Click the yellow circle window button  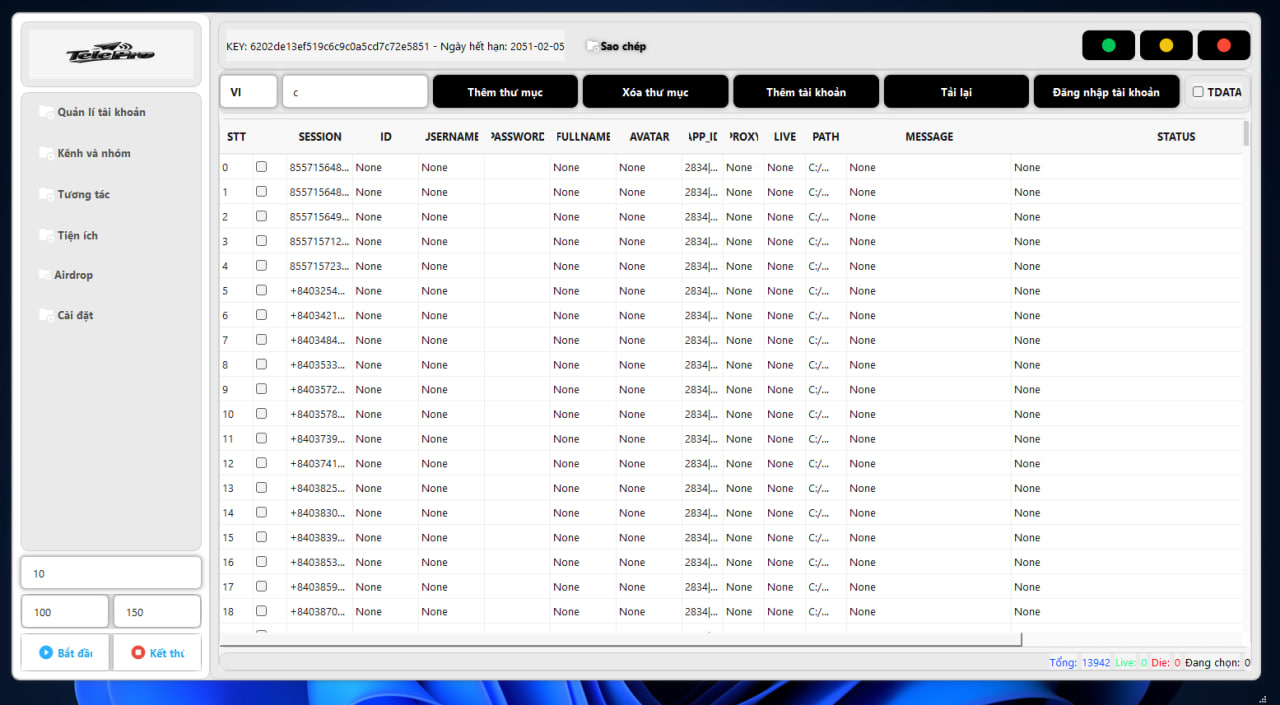pos(1166,45)
